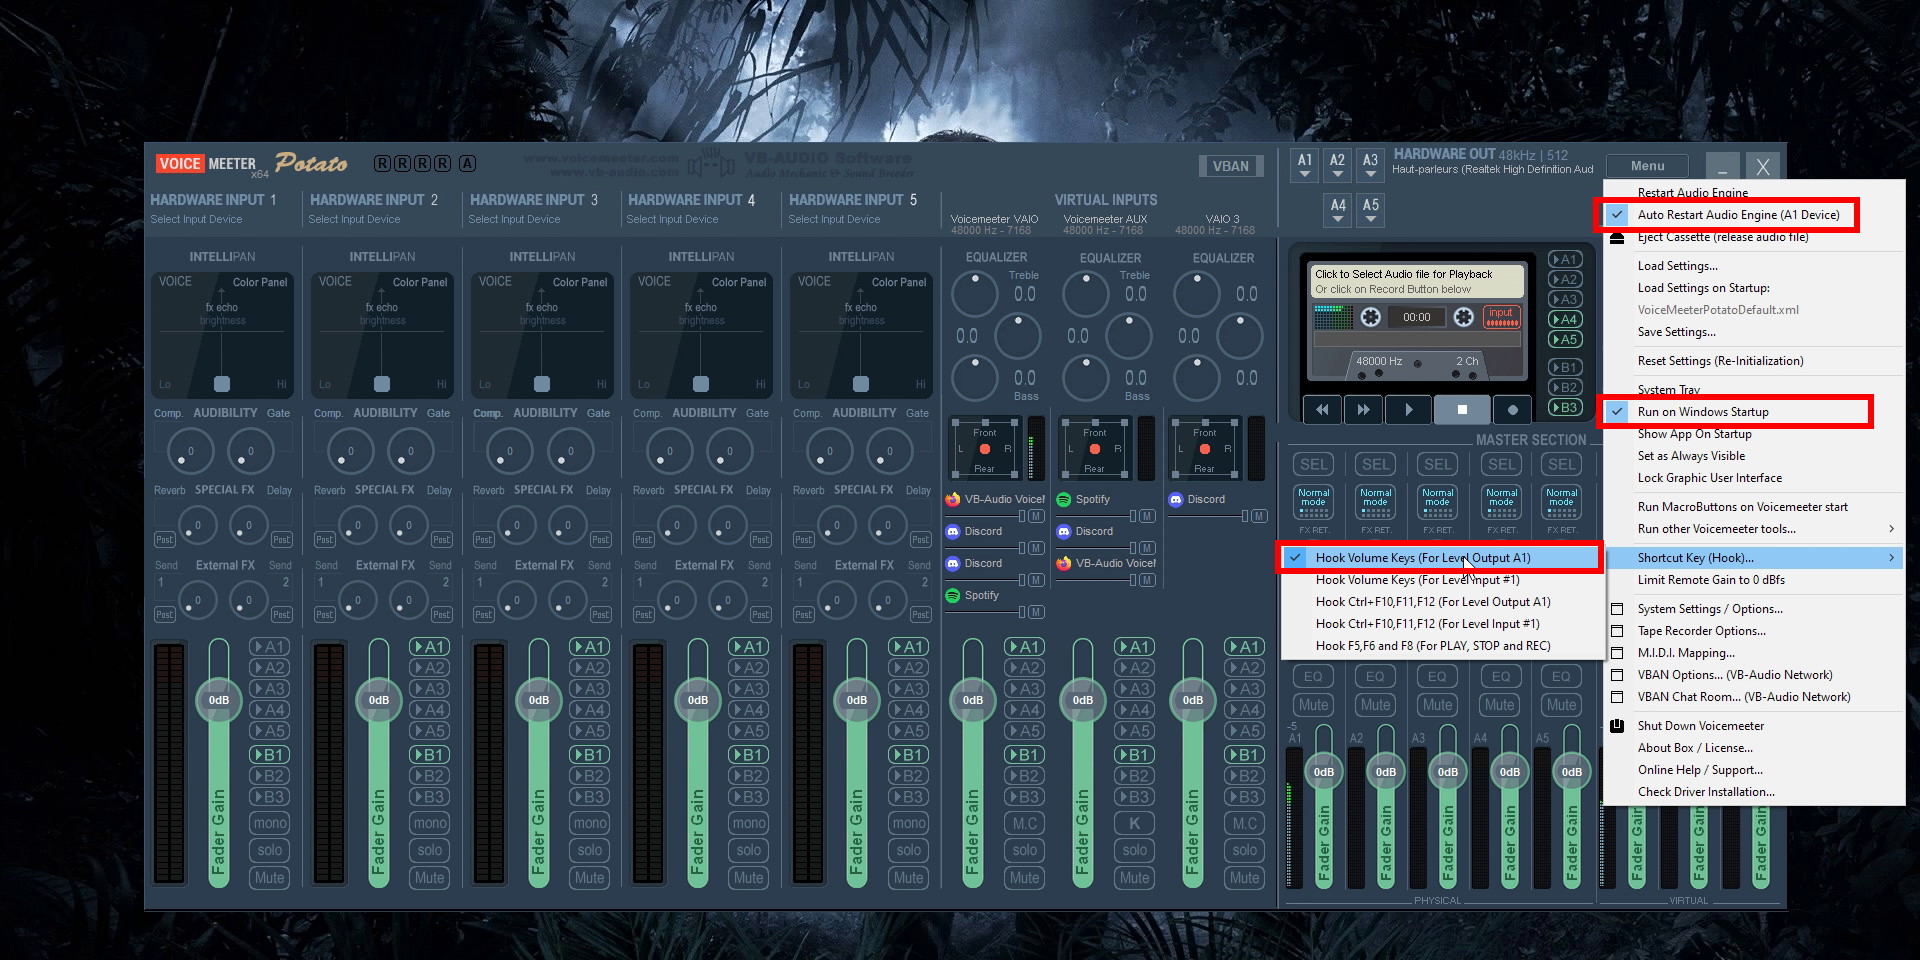
Task: Click the cassette fast-forward button
Action: coord(1363,409)
